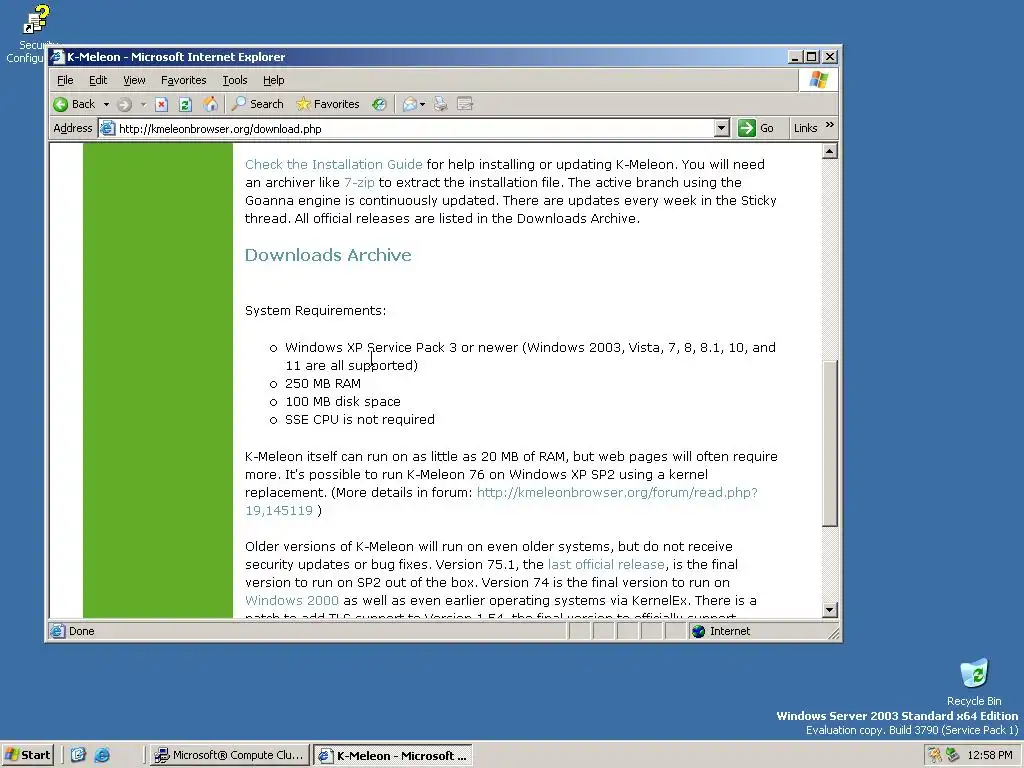This screenshot has width=1024, height=768.
Task: Open the Edit menu
Action: [98, 80]
